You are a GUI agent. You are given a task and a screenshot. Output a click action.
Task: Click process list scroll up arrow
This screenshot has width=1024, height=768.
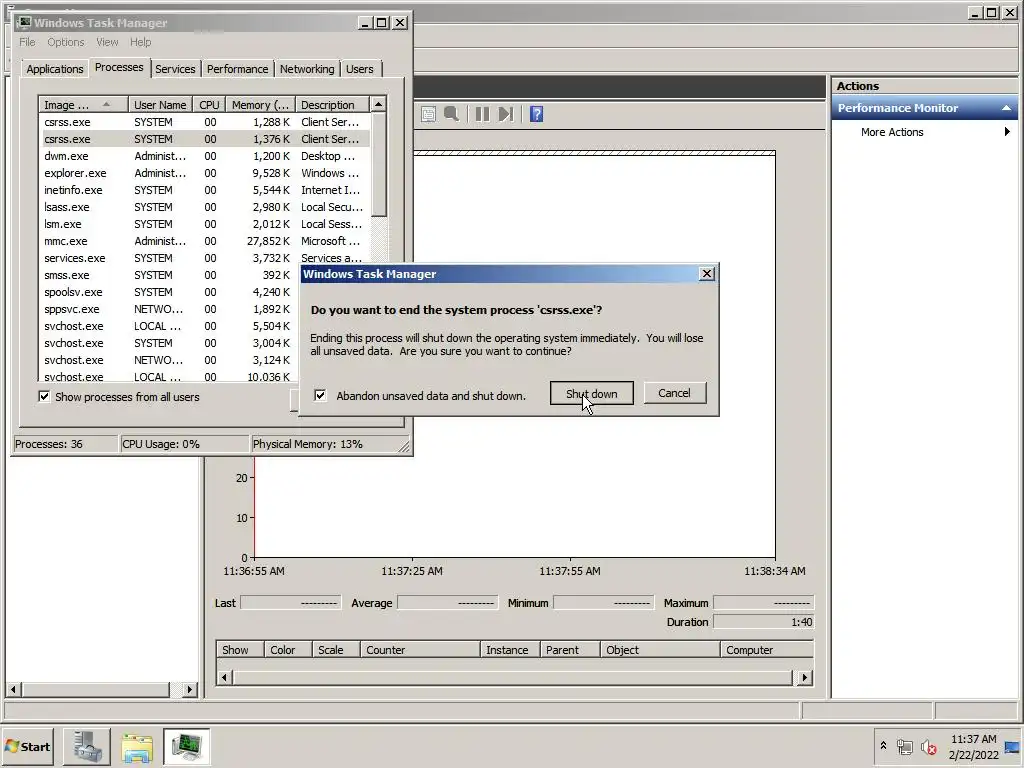click(378, 104)
